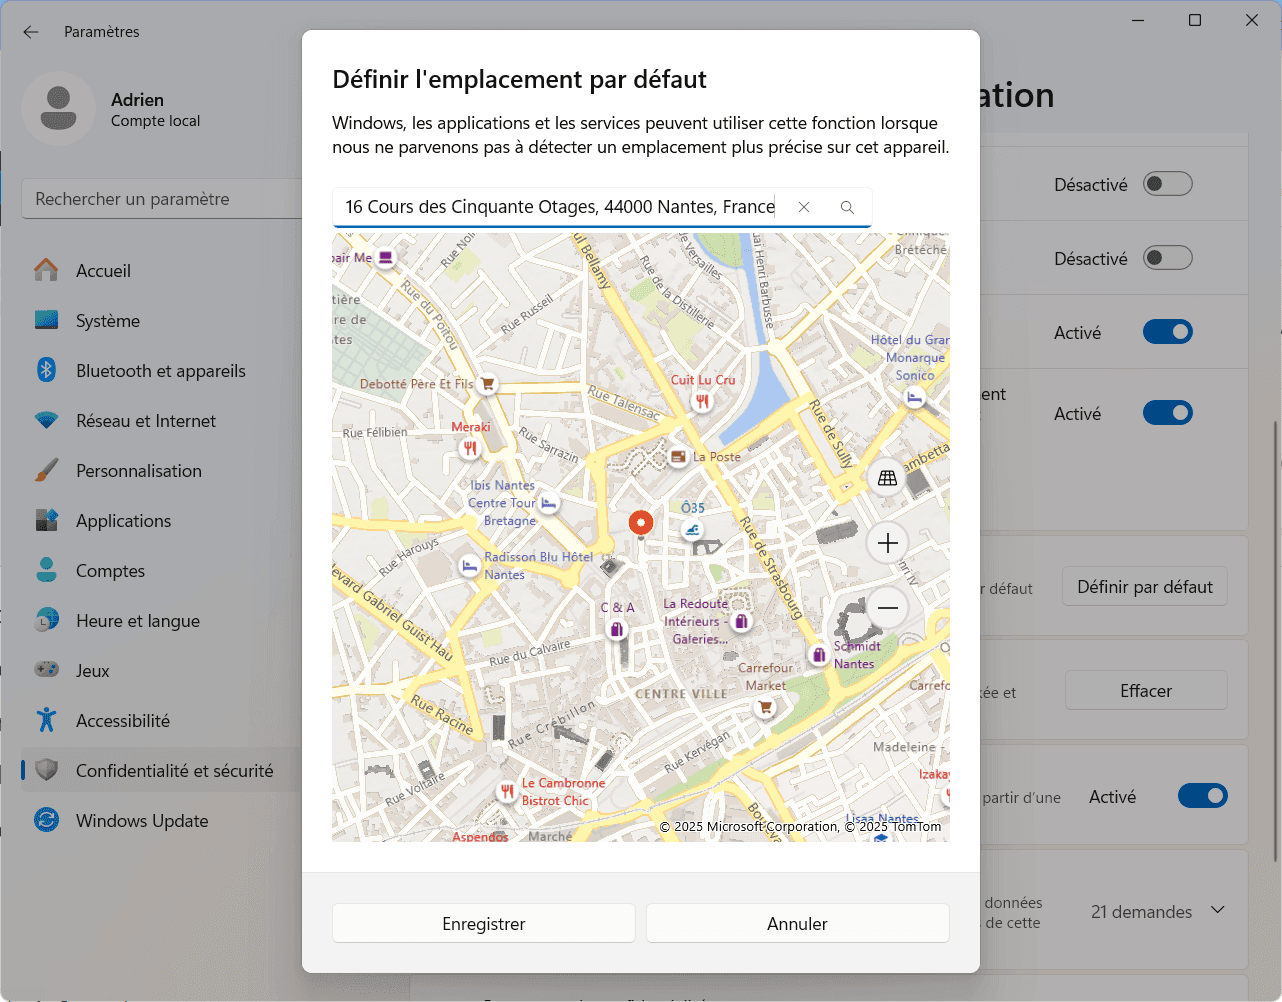Save the location with Enregistrer
The image size is (1282, 1002).
click(484, 924)
